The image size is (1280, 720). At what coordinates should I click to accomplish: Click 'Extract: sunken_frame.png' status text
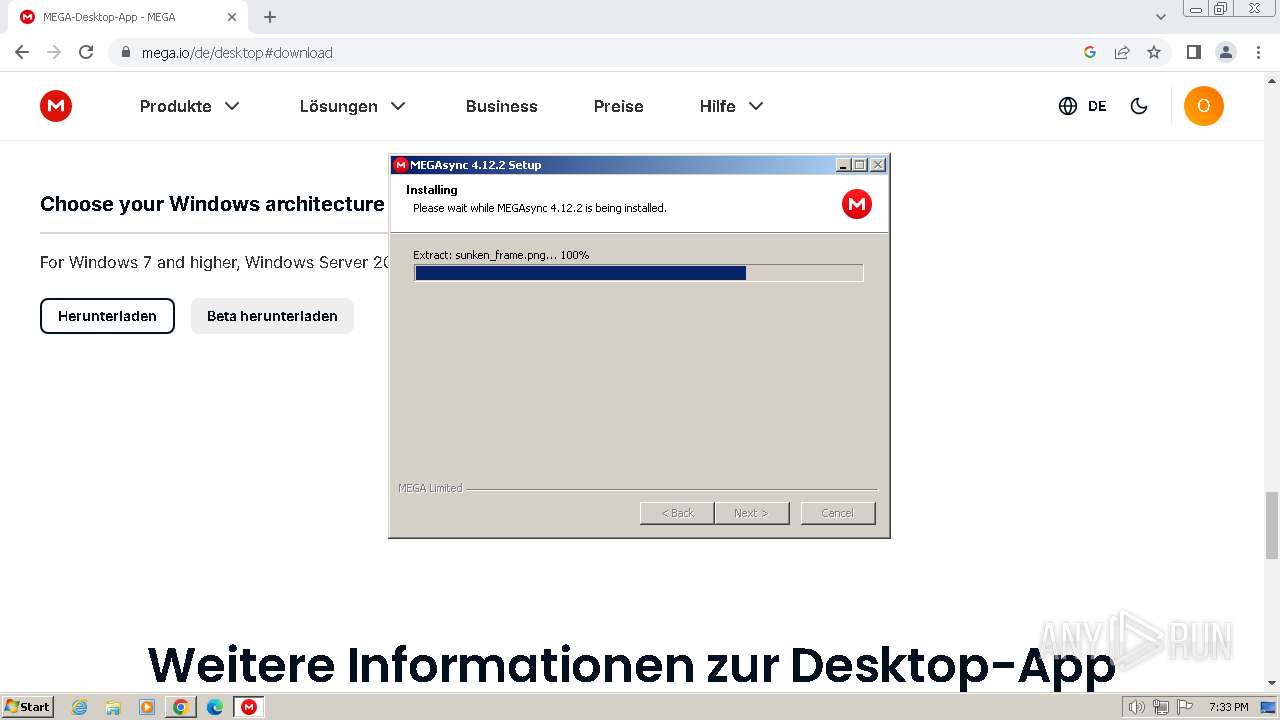pyautogui.click(x=501, y=255)
